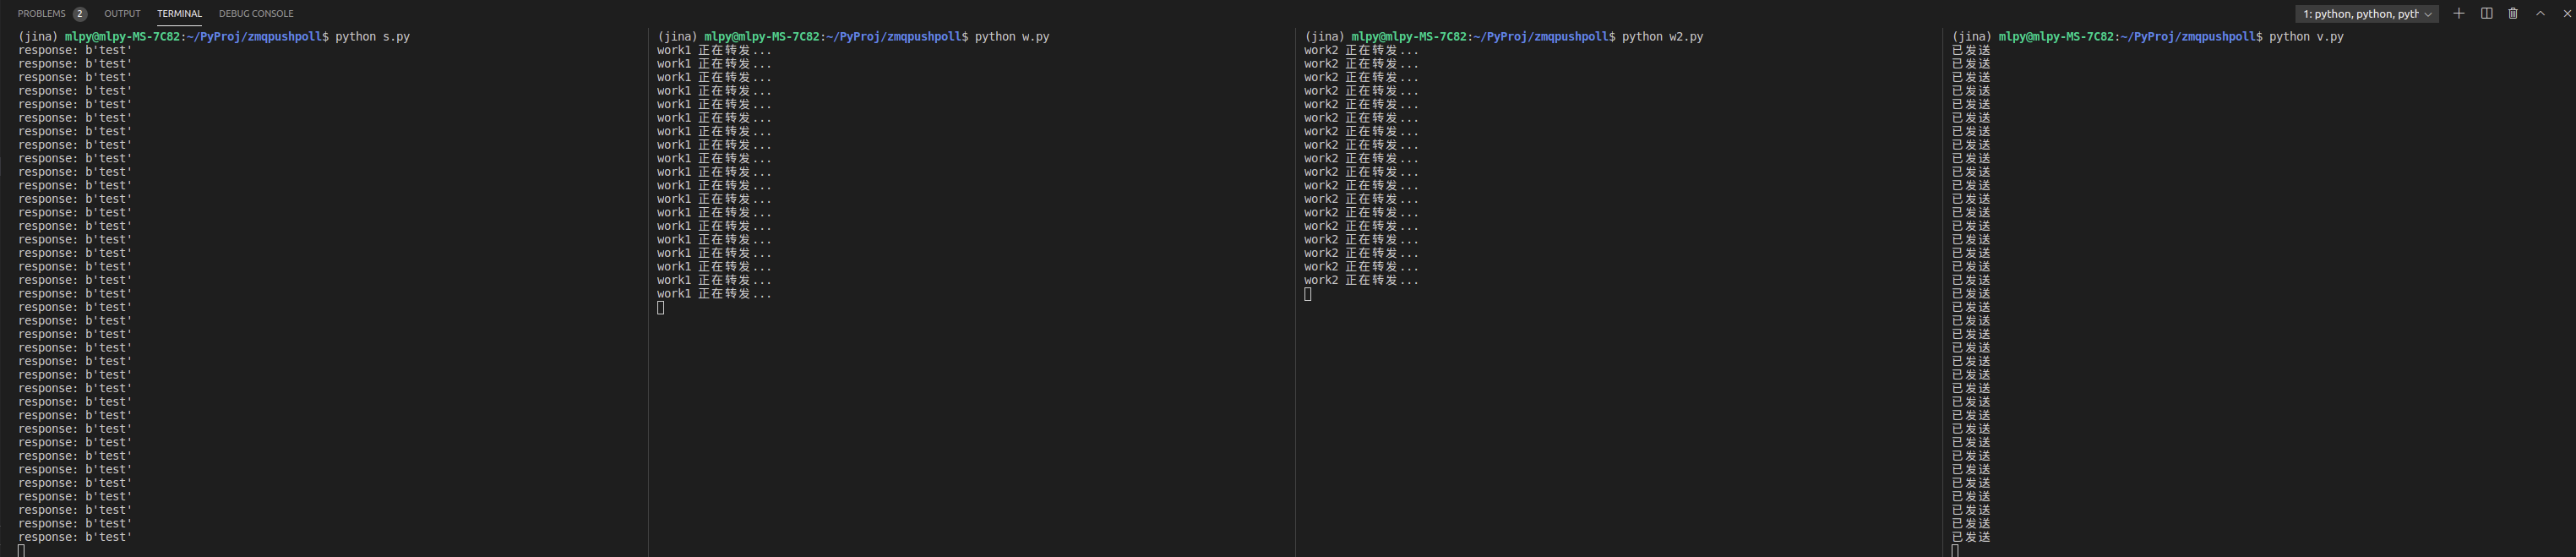Click the 'python w.py' command line

pos(1012,37)
